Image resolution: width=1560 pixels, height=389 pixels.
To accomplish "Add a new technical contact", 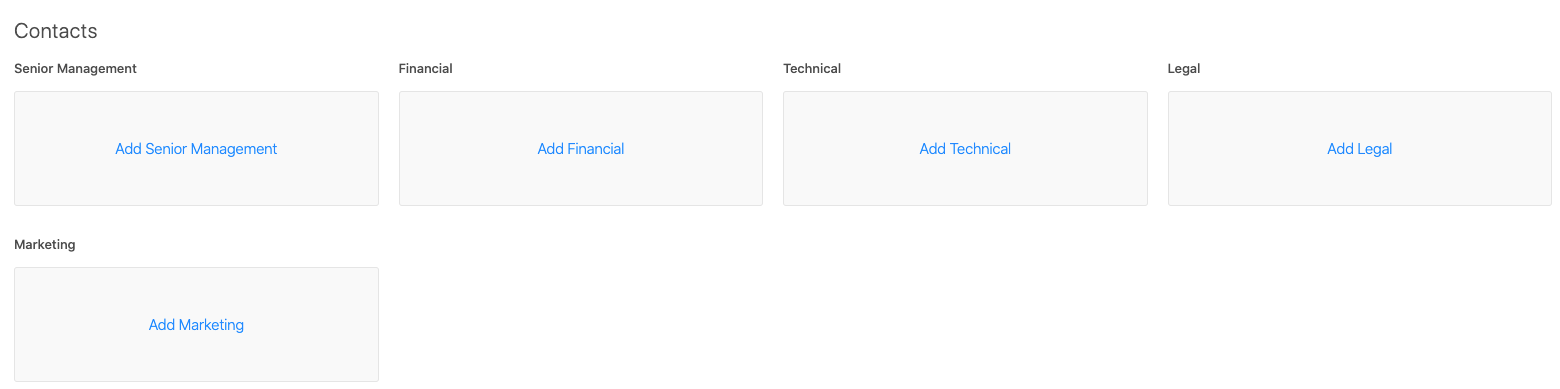I will (x=965, y=149).
